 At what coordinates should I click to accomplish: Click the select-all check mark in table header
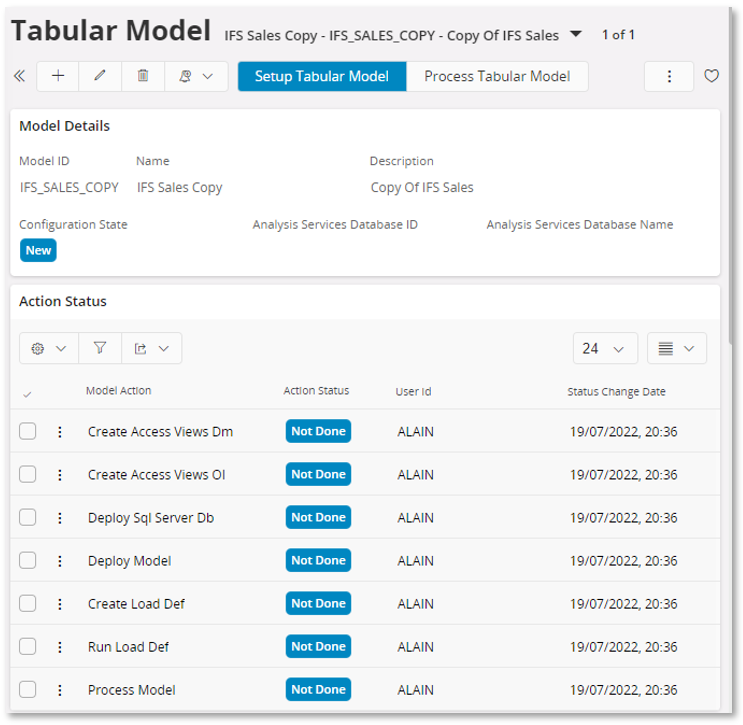27,394
